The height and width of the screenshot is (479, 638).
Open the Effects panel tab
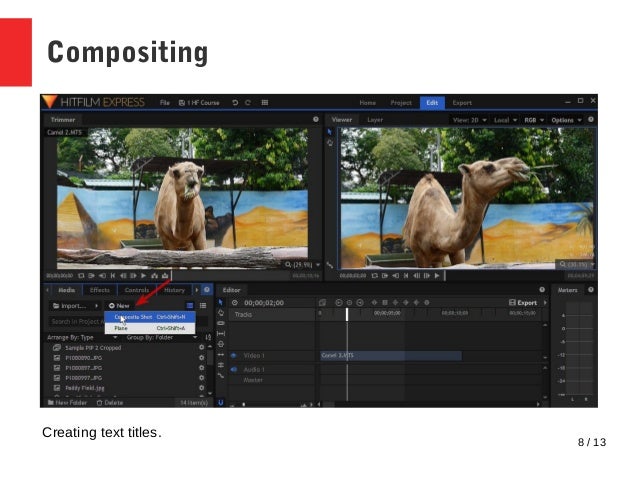(100, 290)
